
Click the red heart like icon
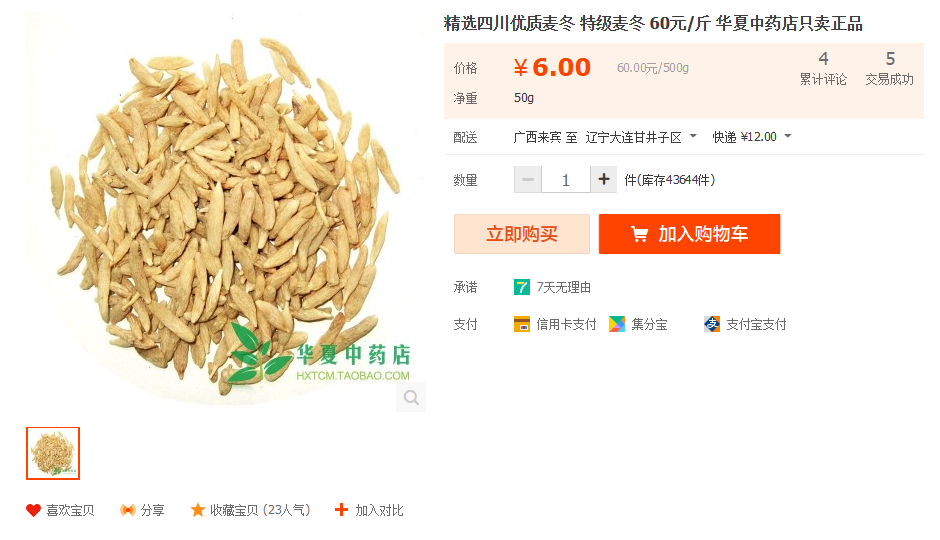[x=33, y=511]
